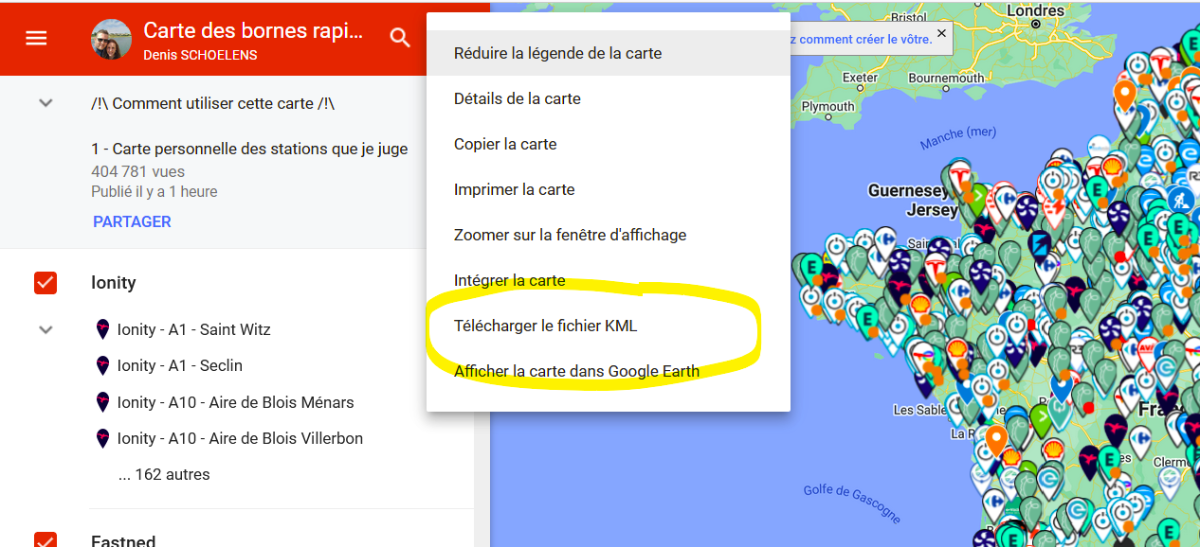Screen dimensions: 1200x547
Task: Select 'Ionity - A10 - Aire de Blois Villerbon'
Action: 240,438
